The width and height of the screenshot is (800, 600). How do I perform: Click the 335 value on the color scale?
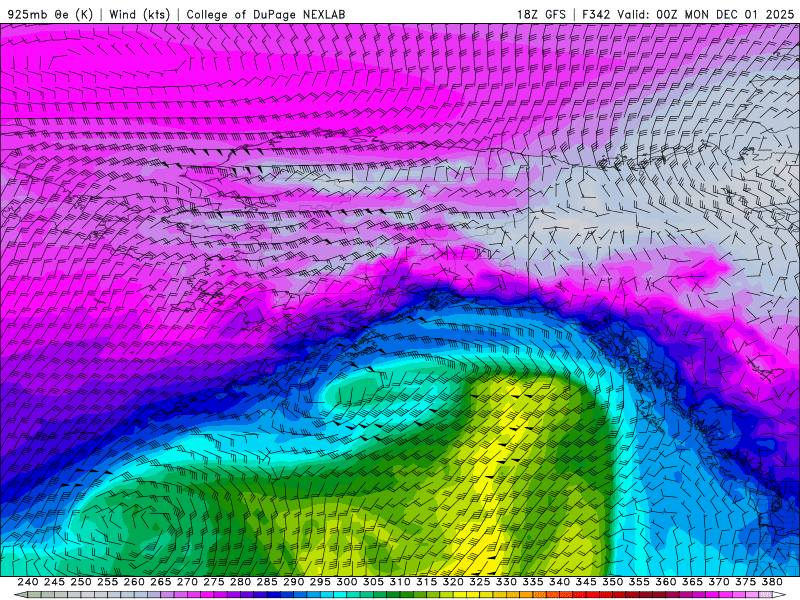click(533, 582)
